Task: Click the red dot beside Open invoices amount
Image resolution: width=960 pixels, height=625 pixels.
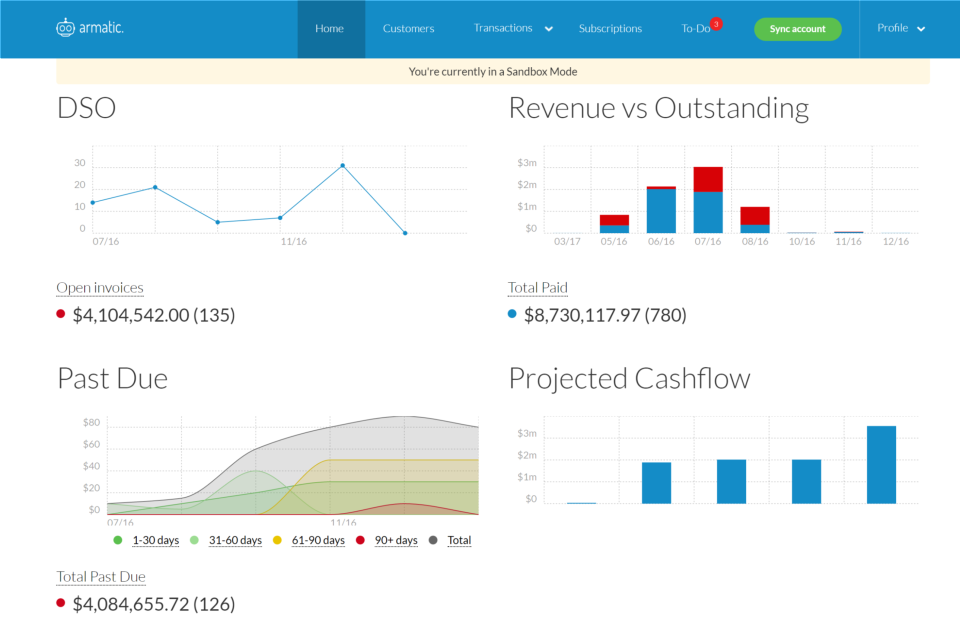Action: click(x=61, y=314)
